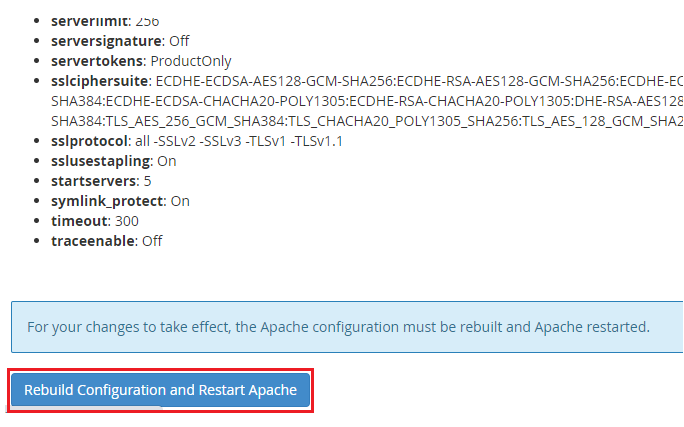Click the serversignature setting label
Viewport: 684px width, 427px height.
click(105, 41)
